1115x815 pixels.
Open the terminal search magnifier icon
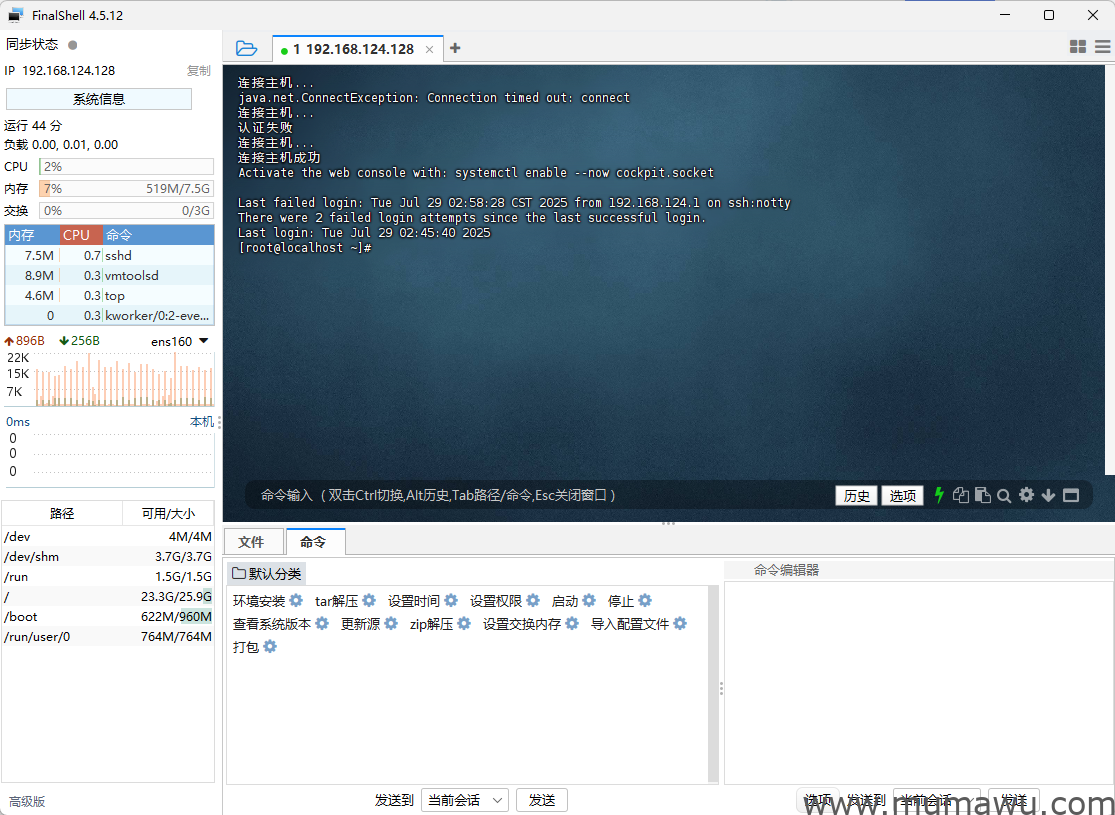(1004, 494)
